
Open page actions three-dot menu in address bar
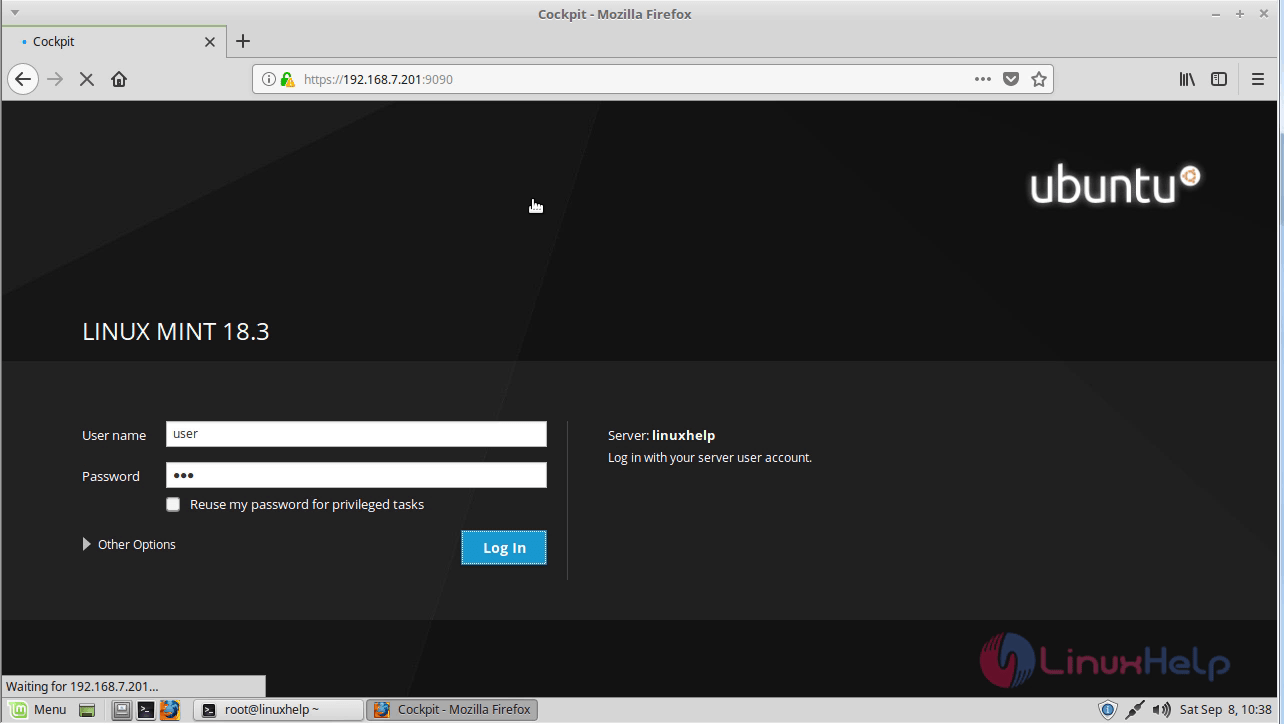point(983,79)
